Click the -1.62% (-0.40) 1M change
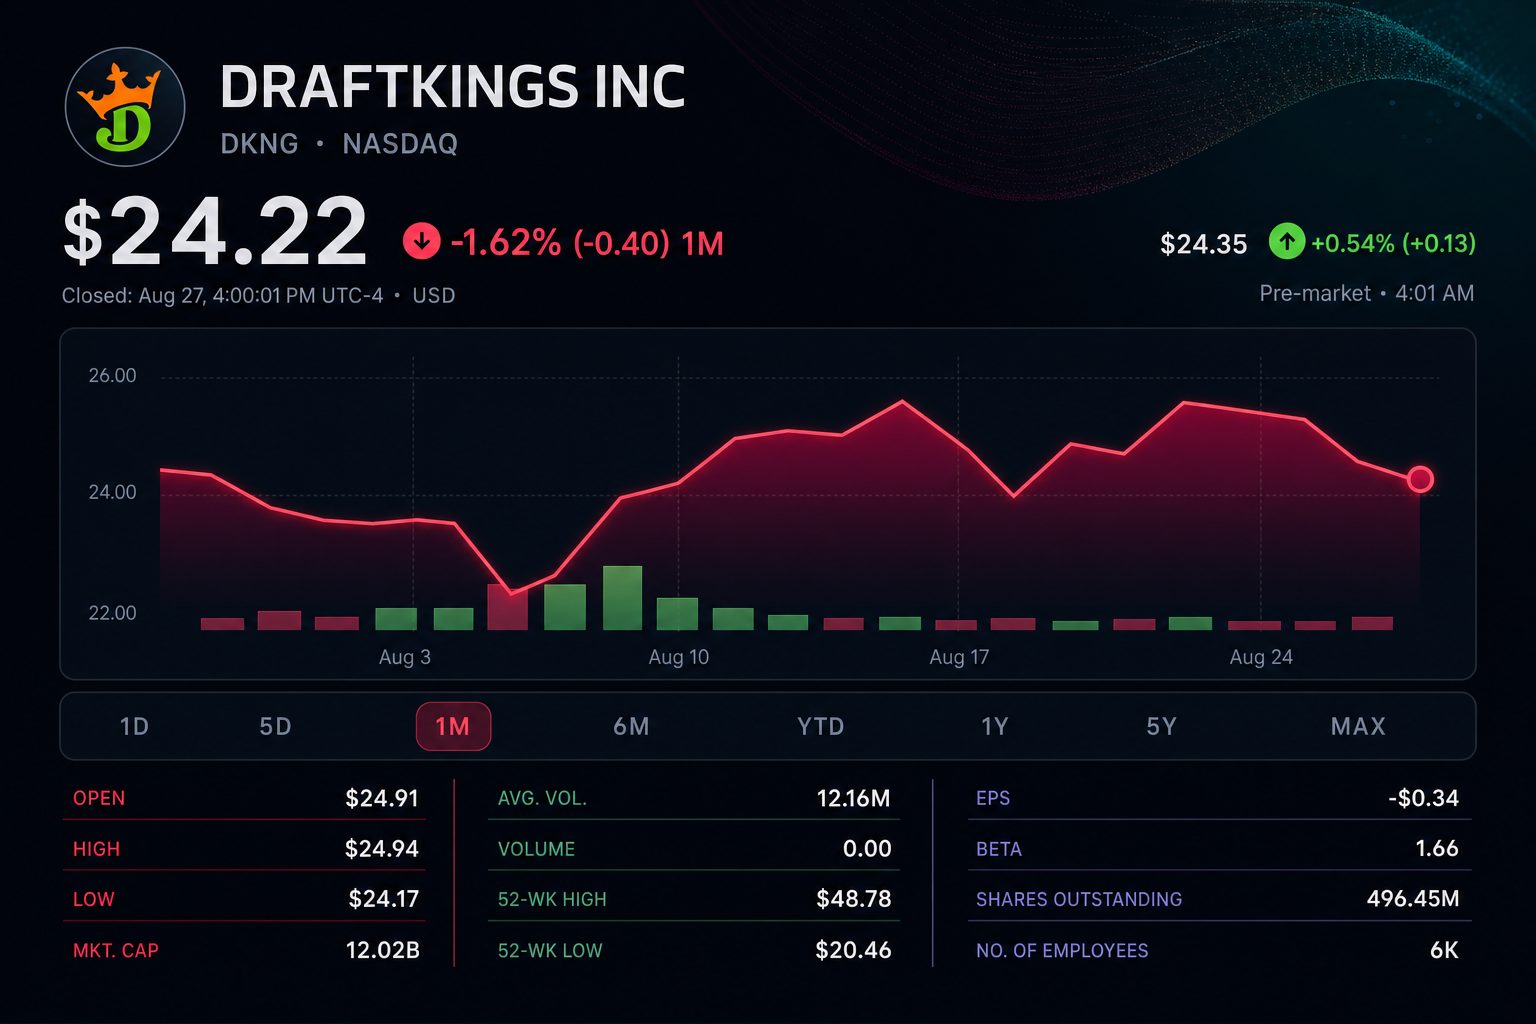This screenshot has height=1024, width=1536. point(587,243)
